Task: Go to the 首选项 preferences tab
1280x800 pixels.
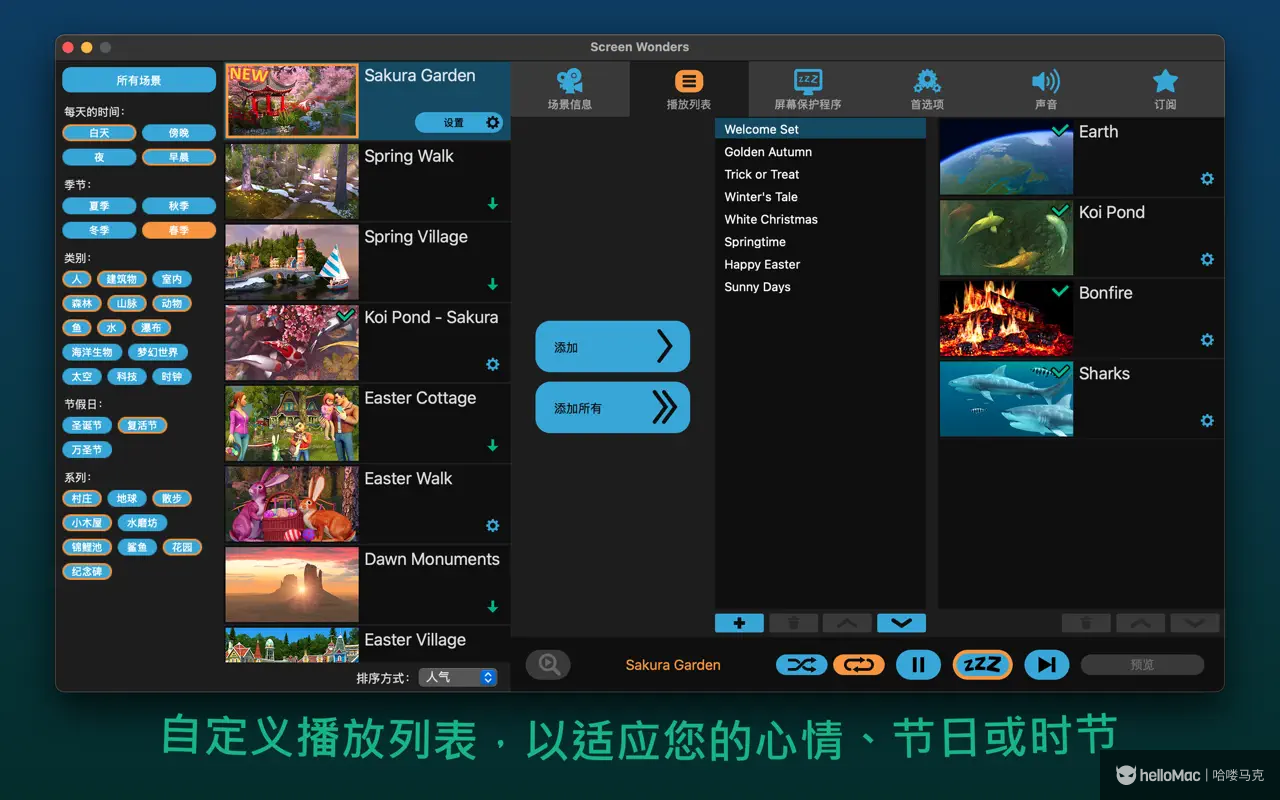Action: pyautogui.click(x=927, y=89)
